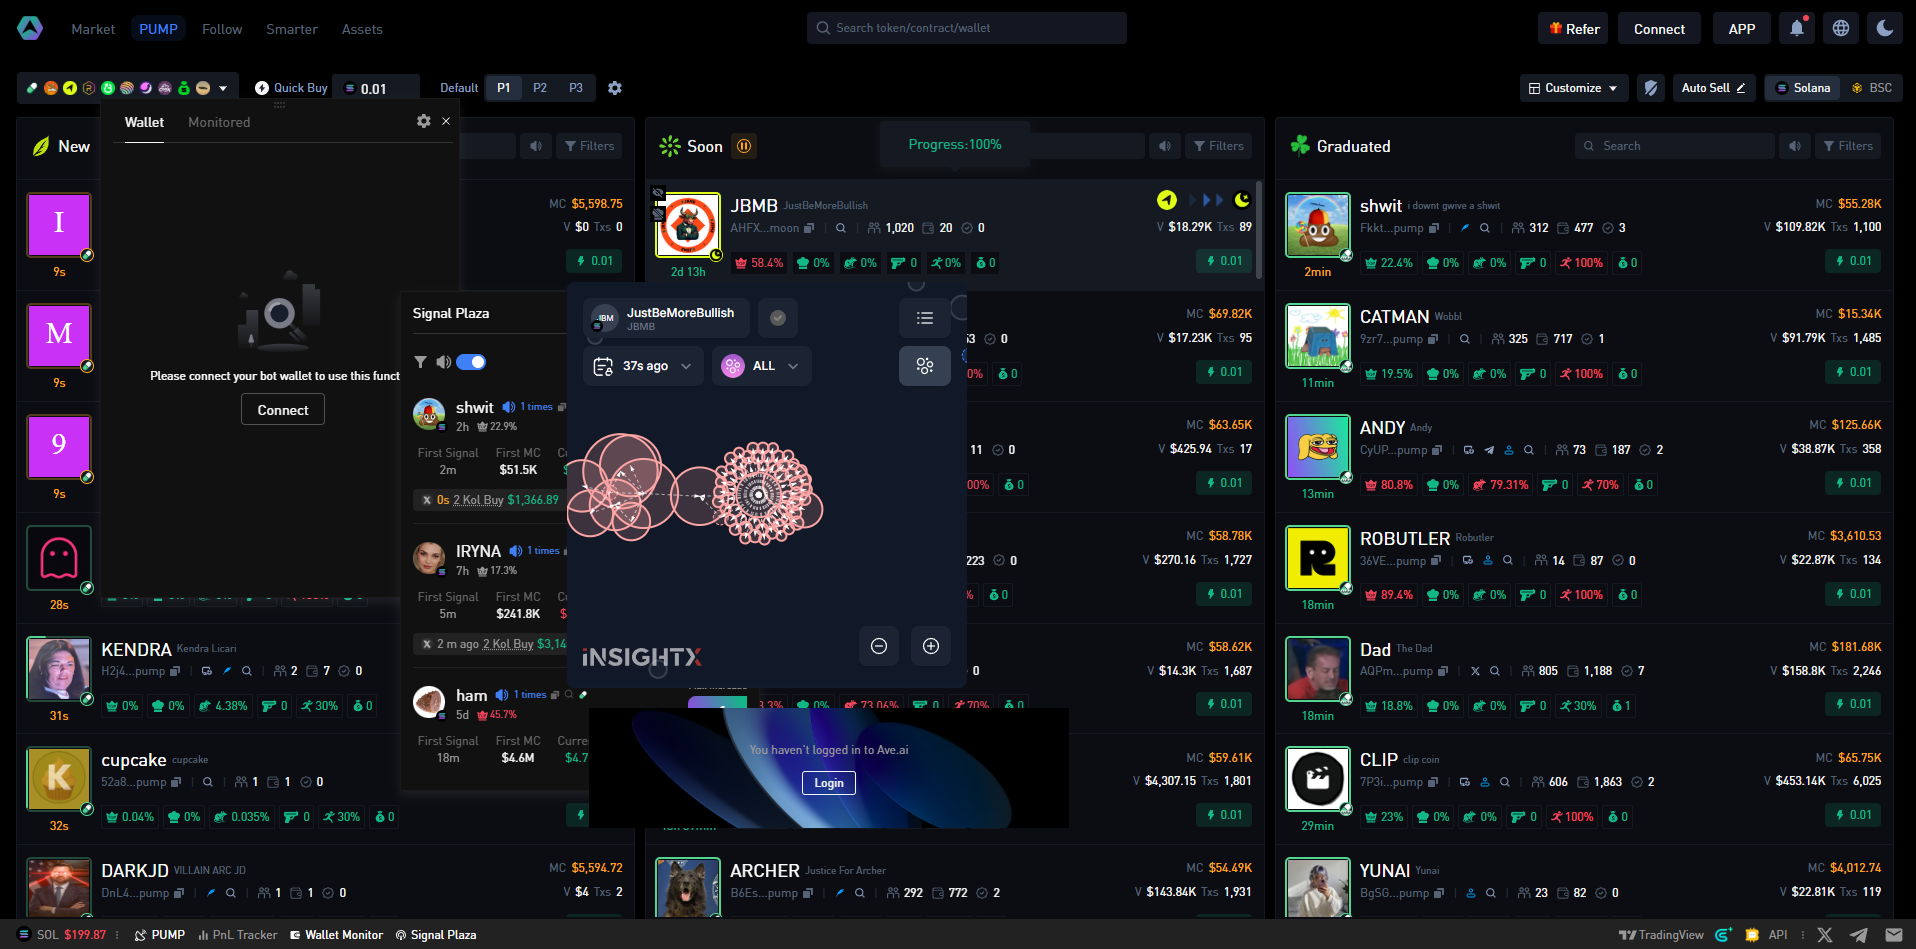Click the shield protection icon
Image resolution: width=1916 pixels, height=949 pixels.
click(x=1651, y=88)
